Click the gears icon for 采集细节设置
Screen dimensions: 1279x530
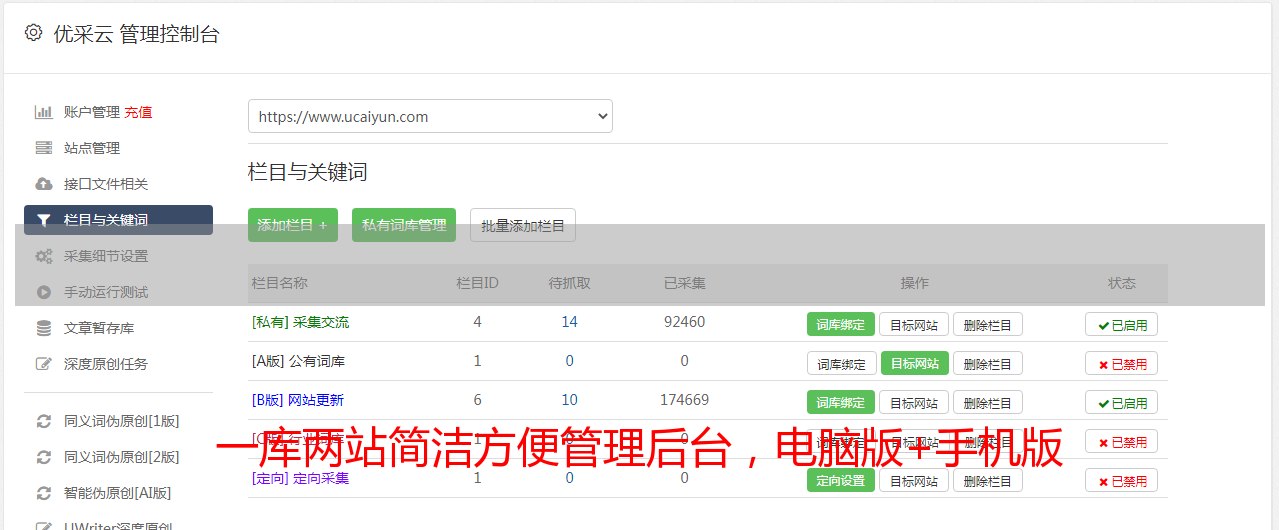point(44,256)
